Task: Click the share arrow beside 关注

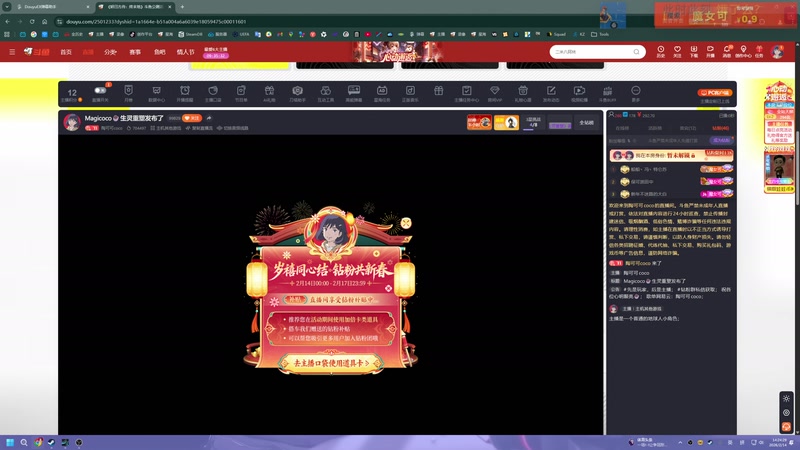Action: click(209, 118)
